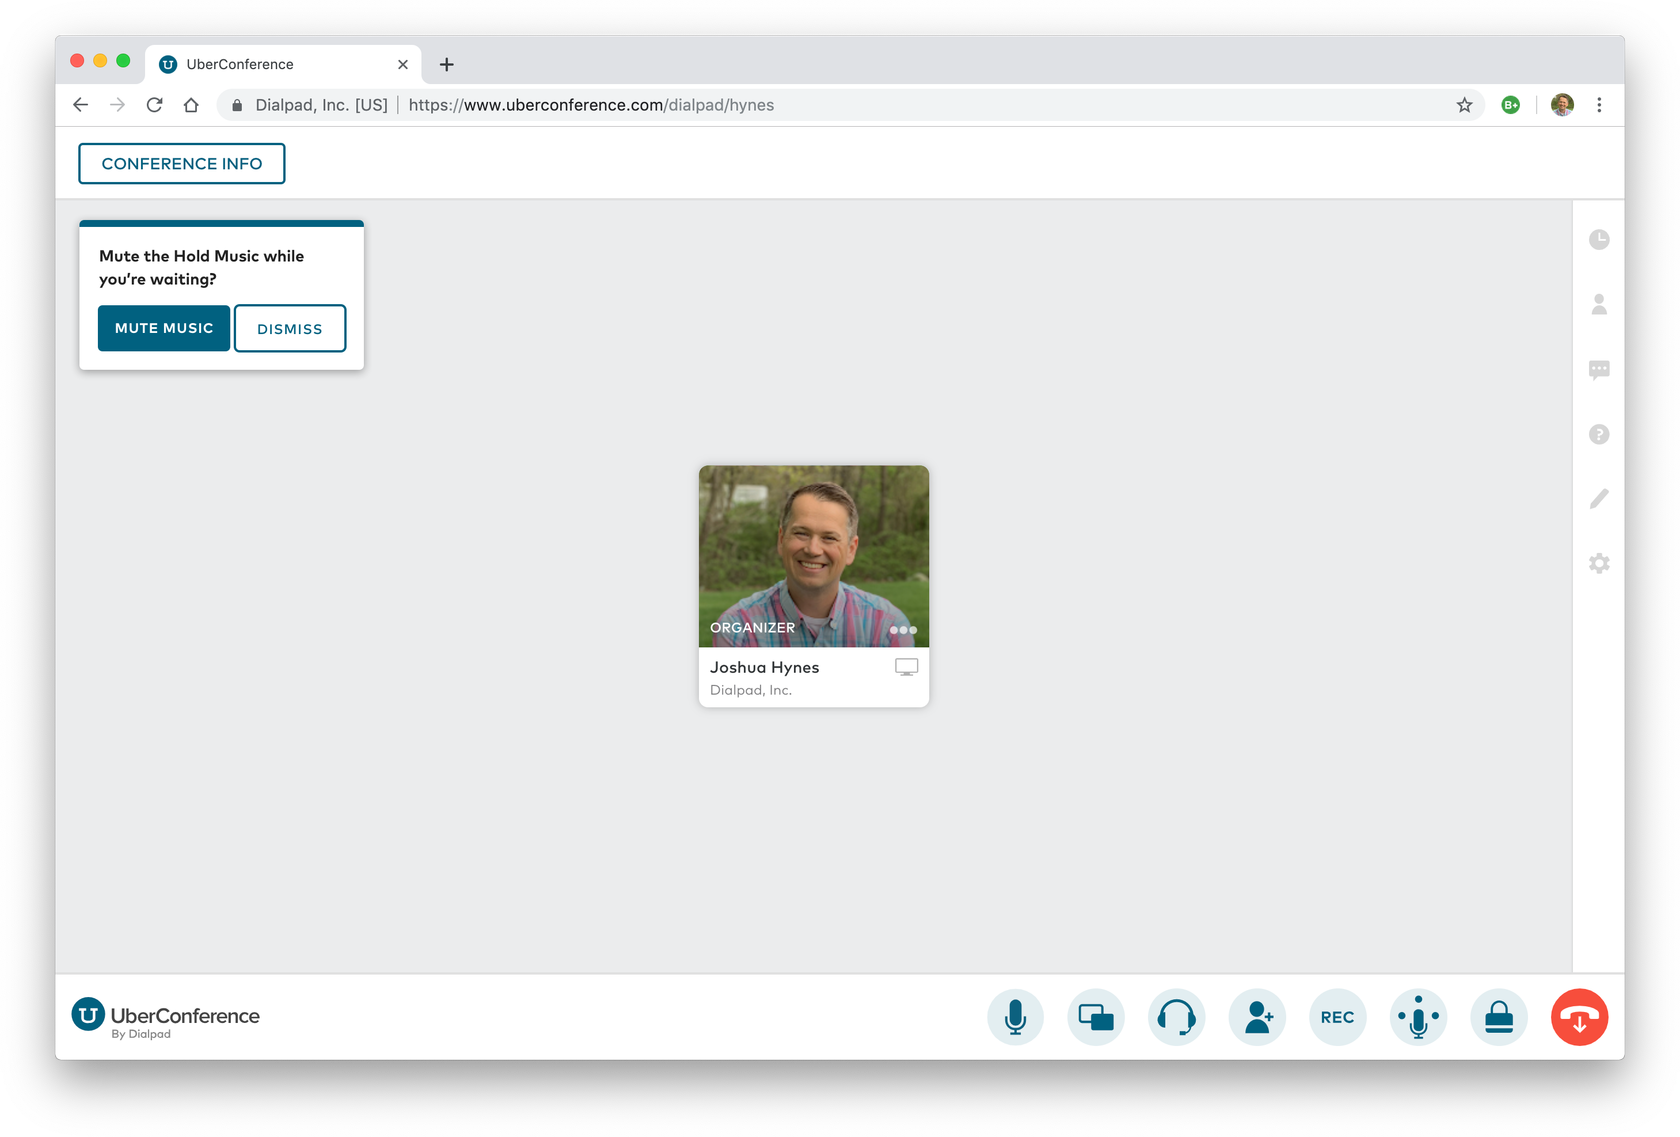Click MUTE MUSIC to silence hold music
Screen dimensions: 1680x1137
(x=164, y=328)
